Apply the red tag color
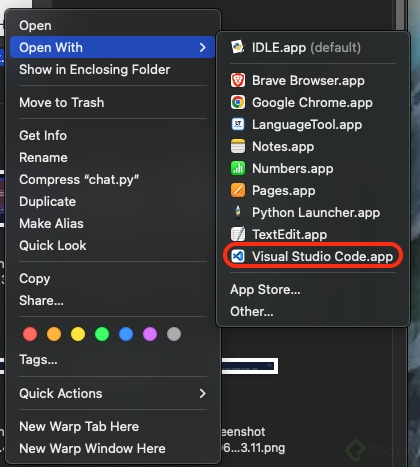The height and width of the screenshot is (467, 420). pos(30,334)
